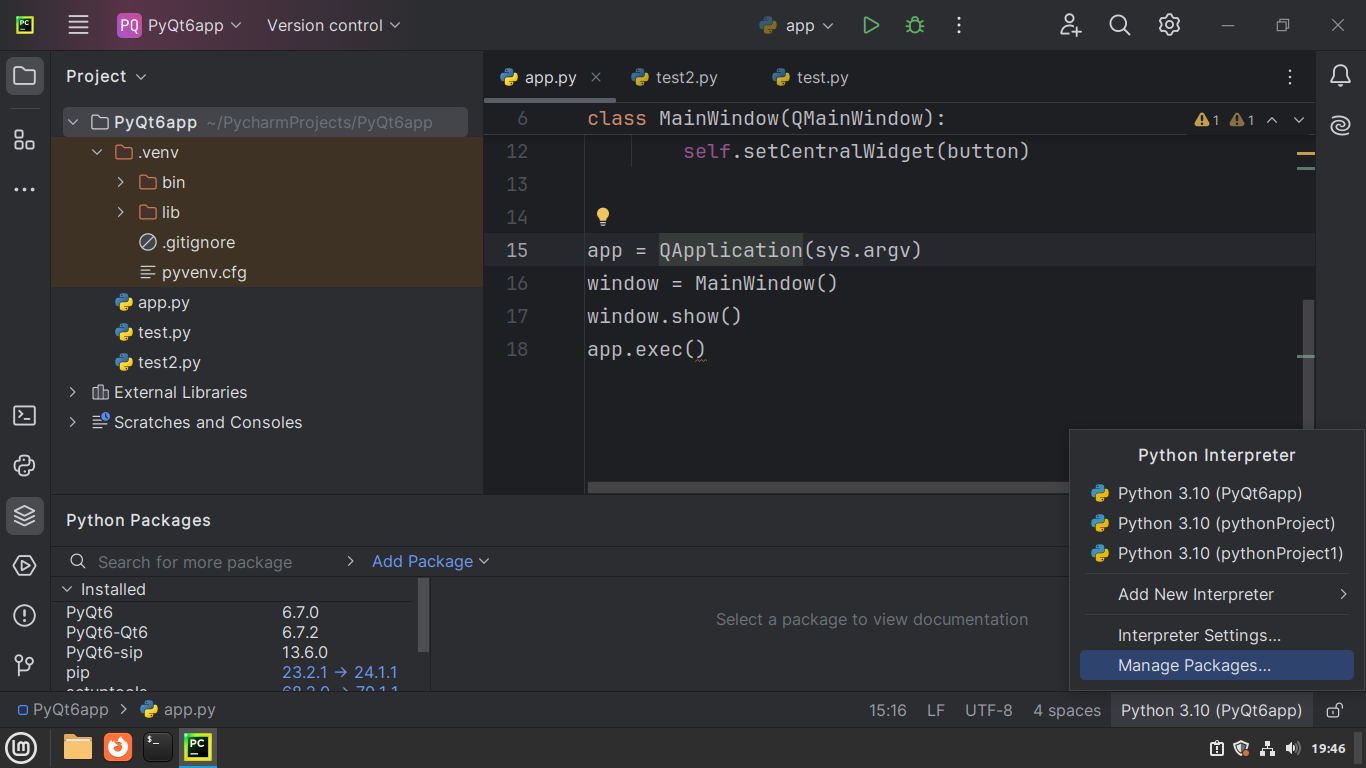Switch to the test2.py tab
The image size is (1366, 768).
coord(675,77)
